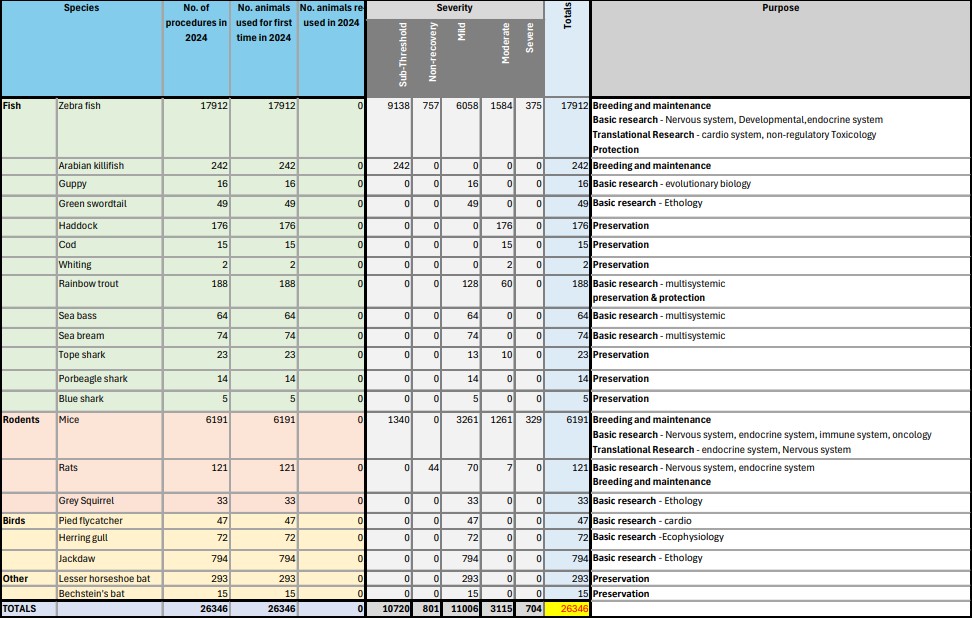Select the 'Purpose' column header
Image resolution: width=972 pixels, height=618 pixels.
tap(780, 8)
